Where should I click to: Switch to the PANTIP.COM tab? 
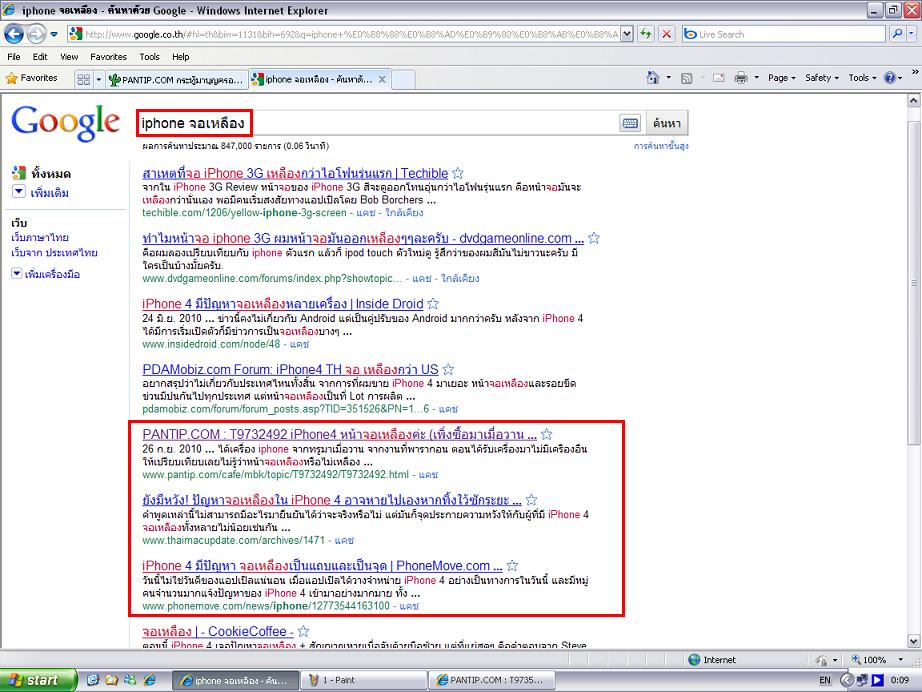(x=177, y=79)
